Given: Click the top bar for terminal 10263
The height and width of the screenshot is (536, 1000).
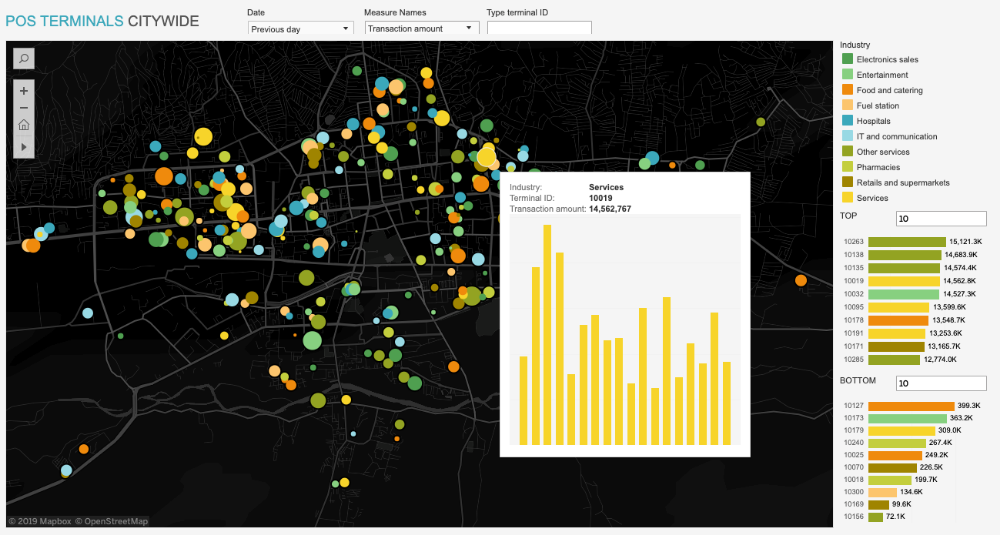Looking at the screenshot, I should (906, 242).
